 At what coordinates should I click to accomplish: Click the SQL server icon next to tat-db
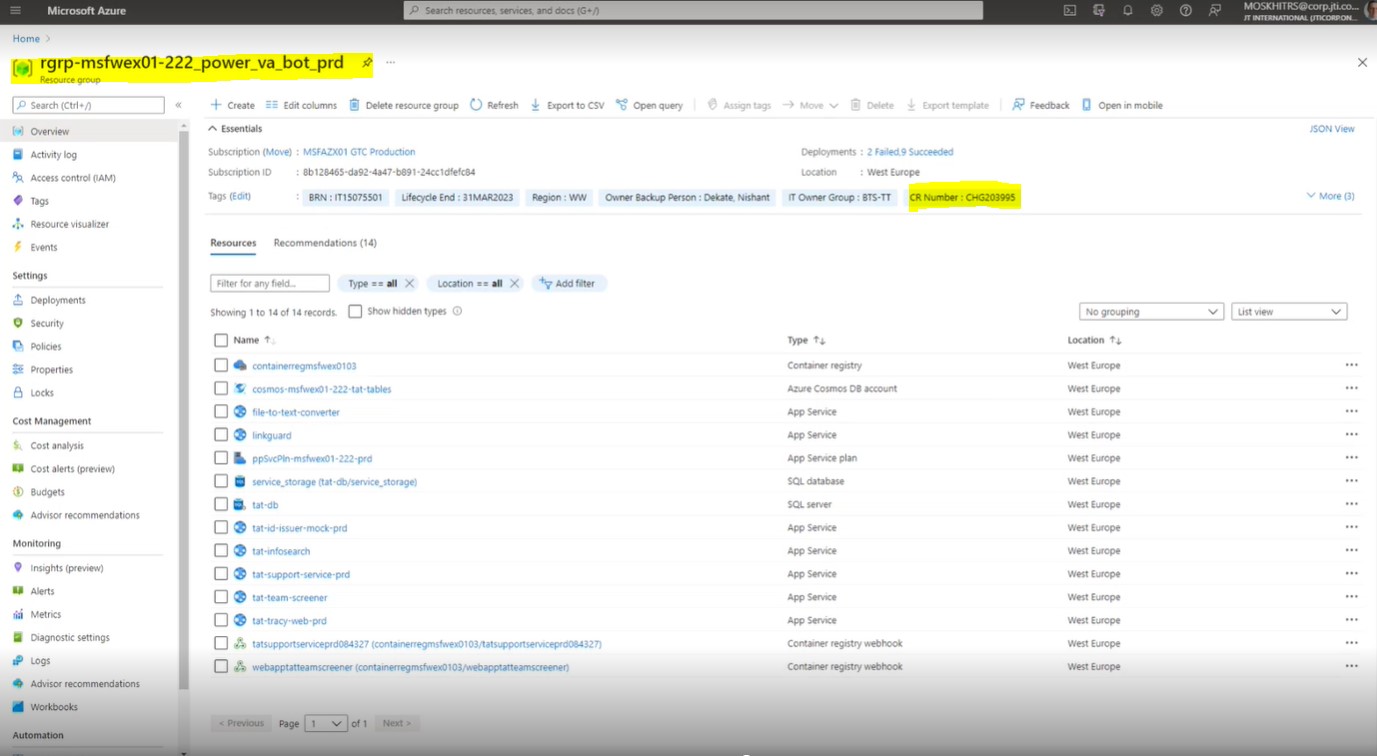coord(240,505)
